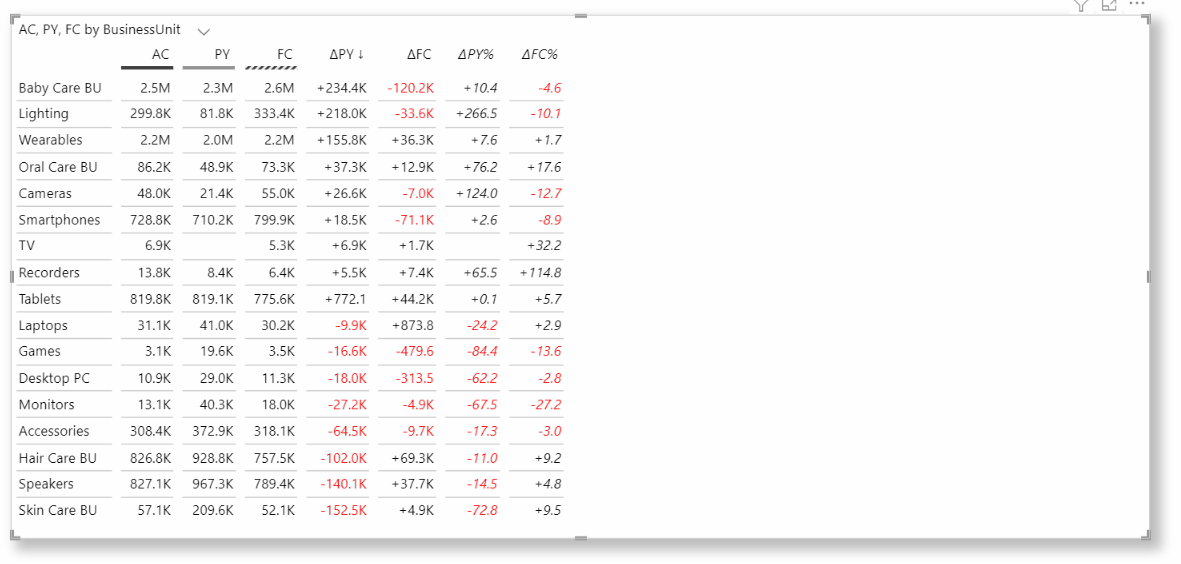Select the PY column header
The height and width of the screenshot is (564, 1181).
click(222, 54)
